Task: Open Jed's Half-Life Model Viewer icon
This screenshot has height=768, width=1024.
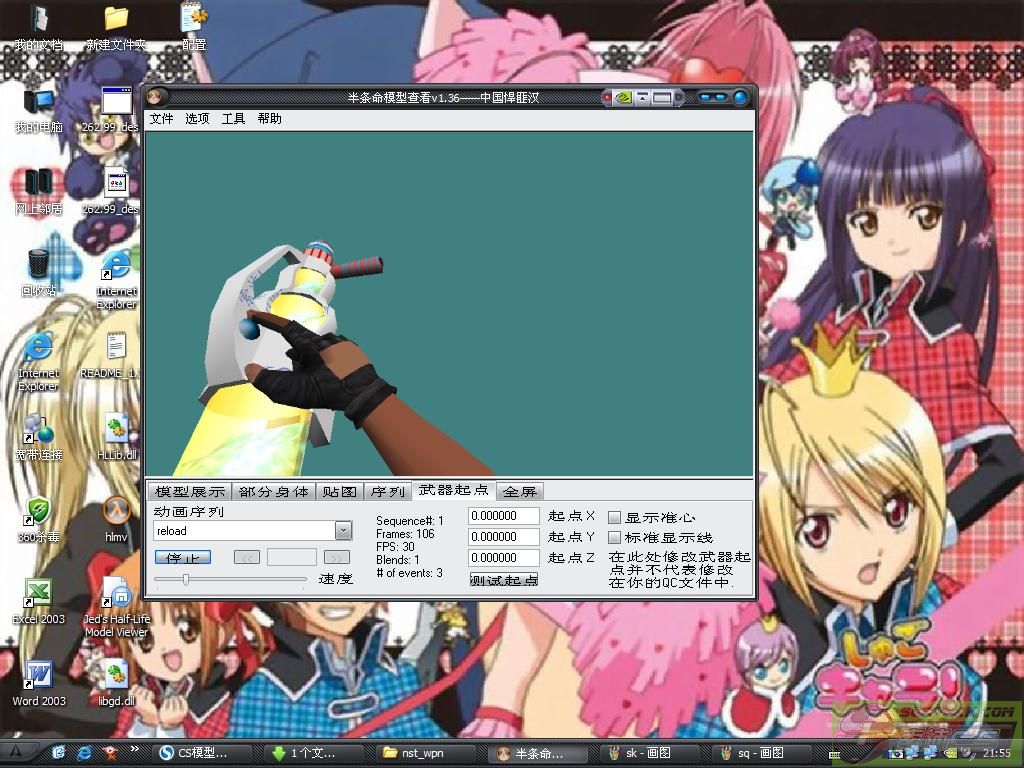Action: 117,597
